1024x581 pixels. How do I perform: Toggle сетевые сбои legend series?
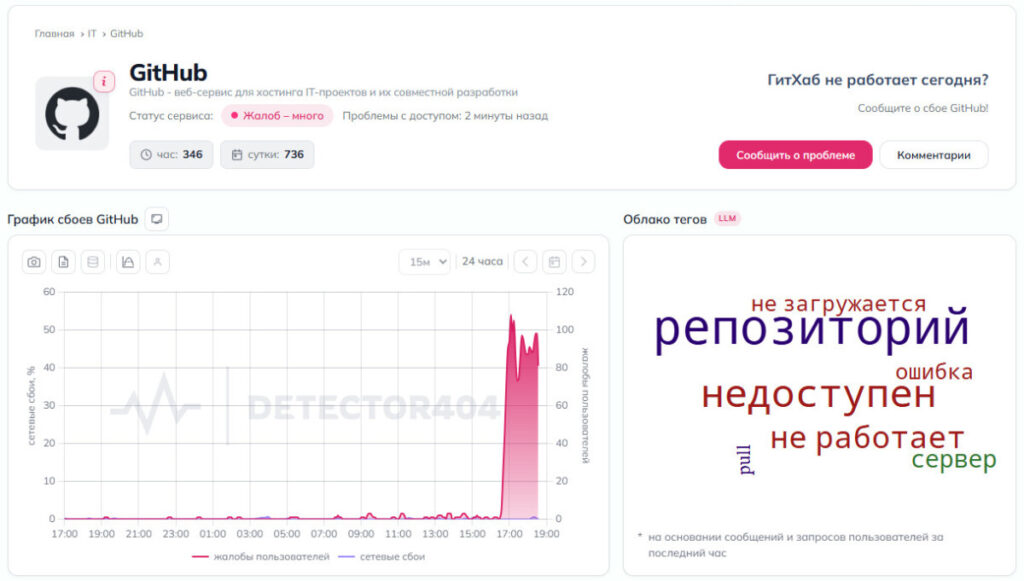(381, 557)
